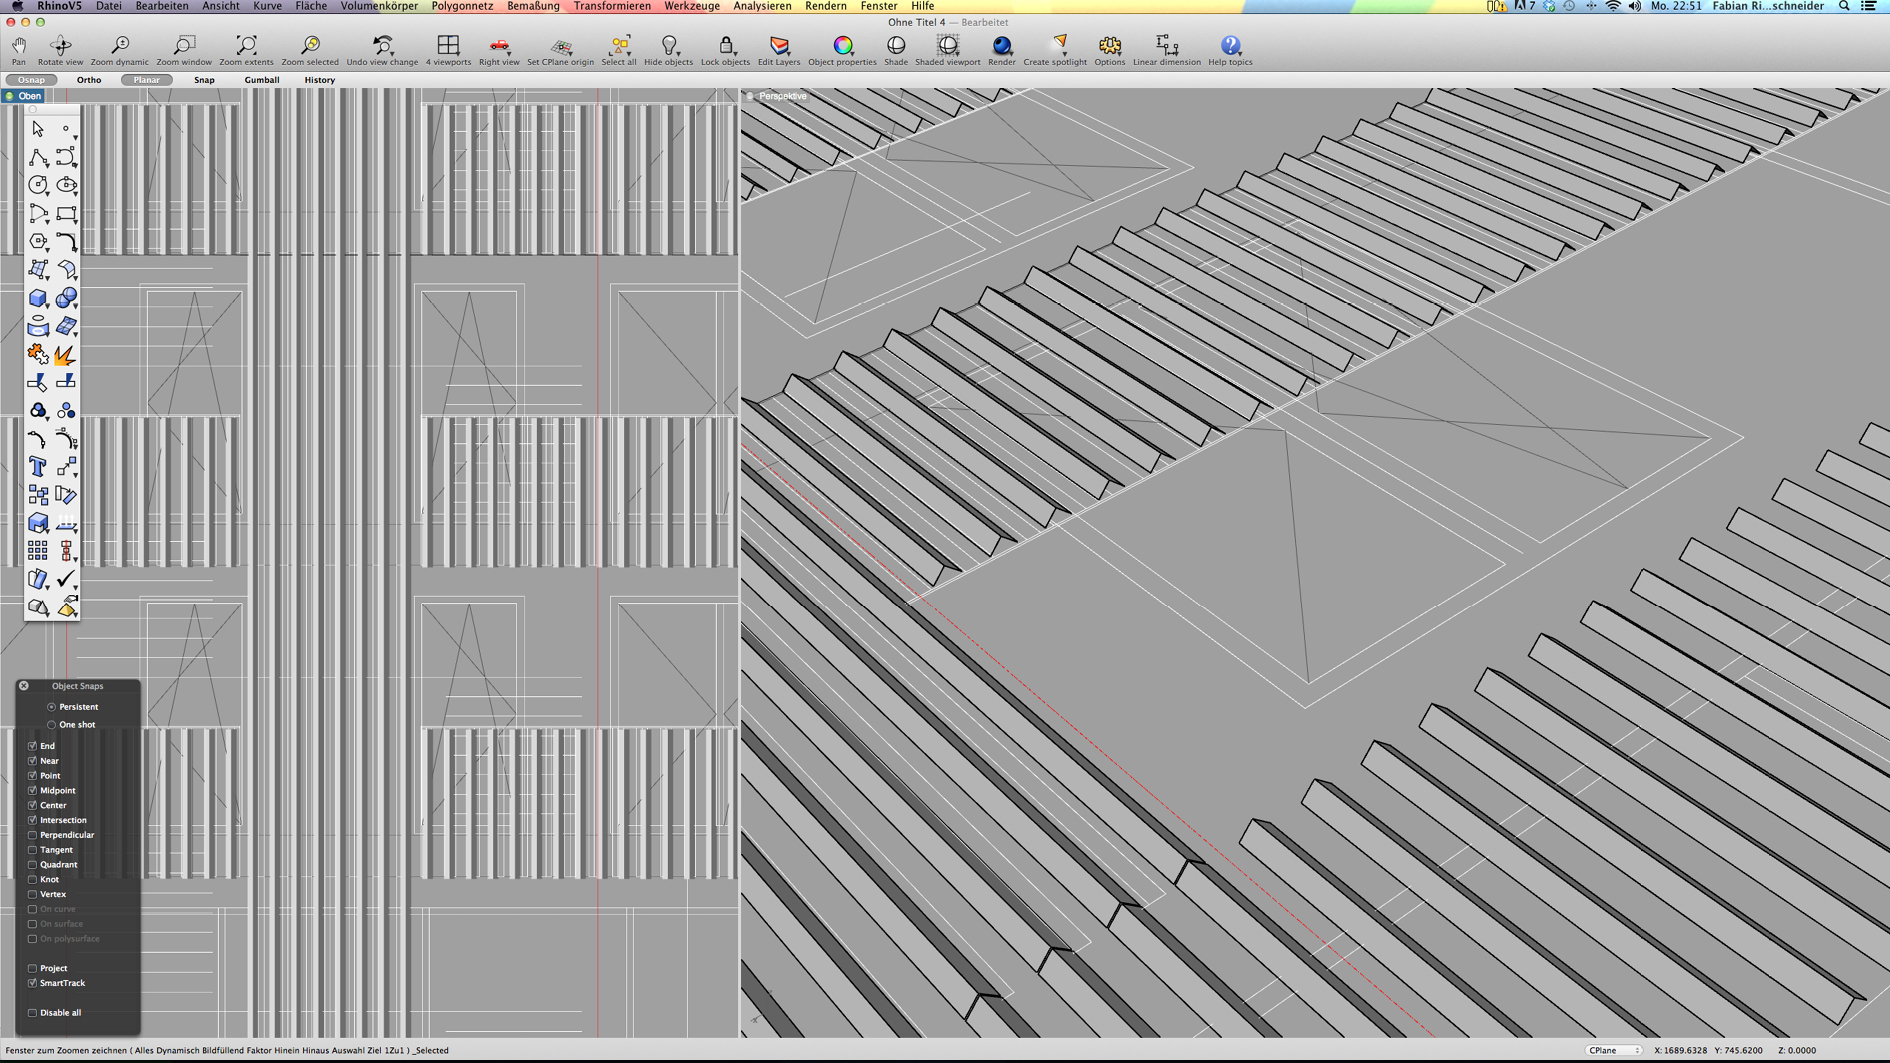
Task: Enable Shaded viewport
Action: (x=948, y=50)
